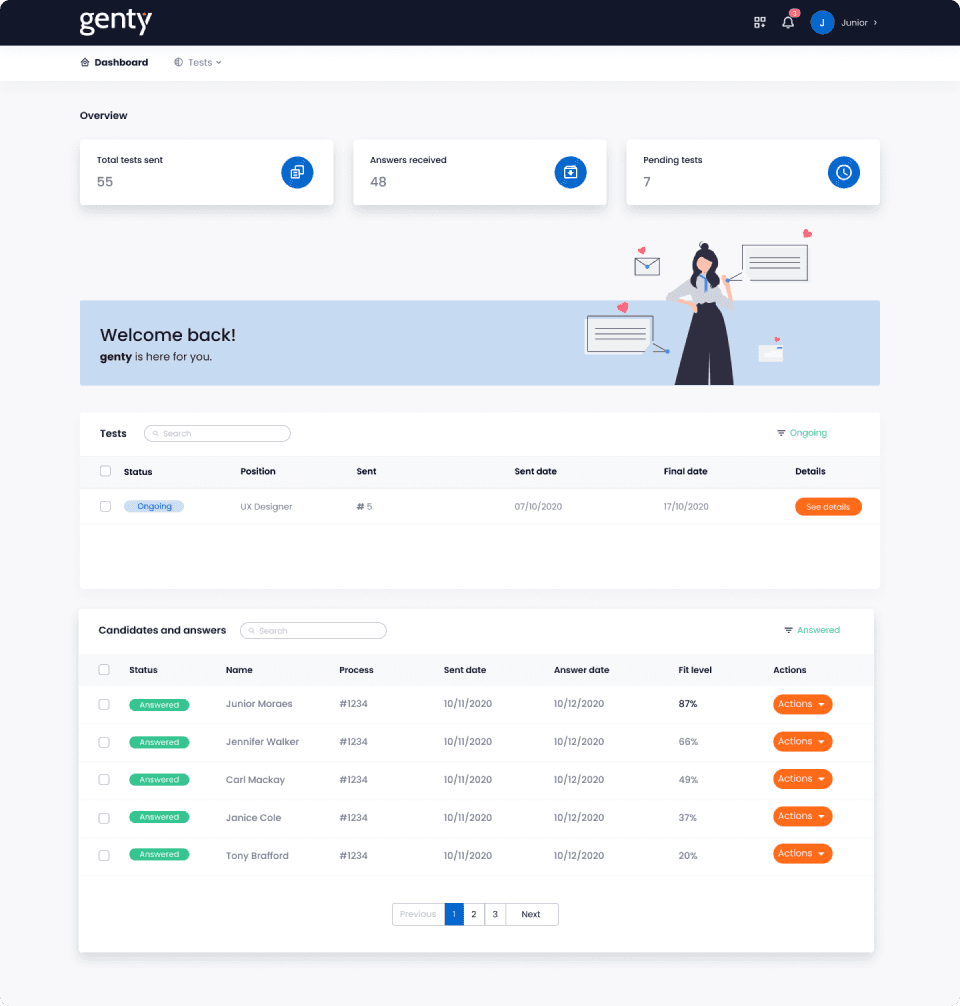The width and height of the screenshot is (960, 1006).
Task: Select all candidates header checkbox
Action: click(x=104, y=669)
